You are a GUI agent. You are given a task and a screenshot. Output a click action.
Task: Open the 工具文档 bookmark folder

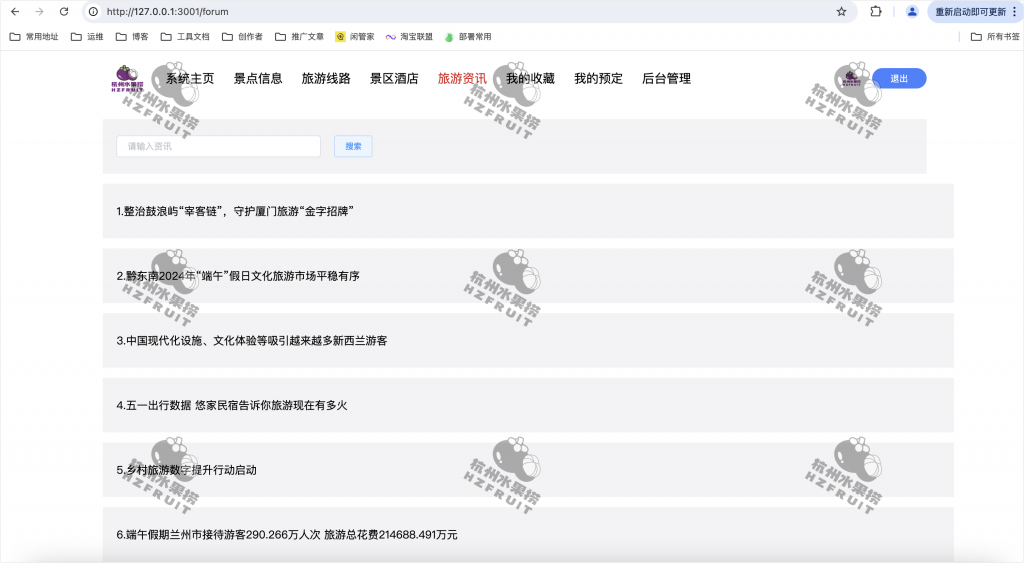point(185,37)
